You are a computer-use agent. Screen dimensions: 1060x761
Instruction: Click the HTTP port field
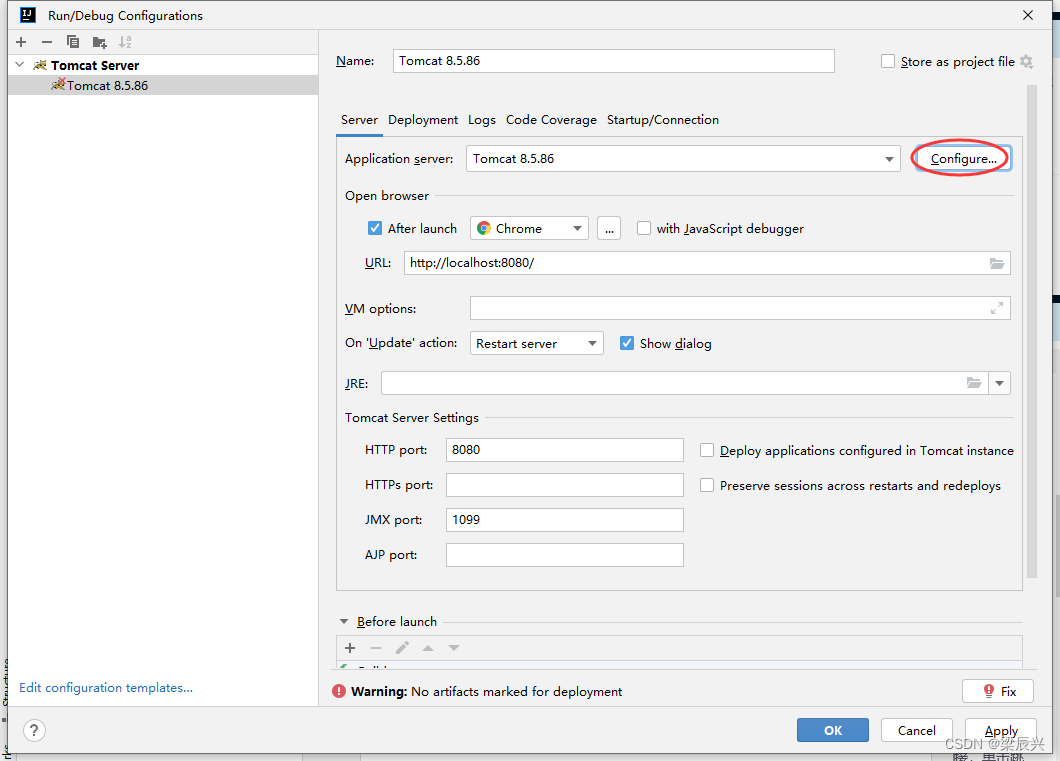click(x=564, y=450)
